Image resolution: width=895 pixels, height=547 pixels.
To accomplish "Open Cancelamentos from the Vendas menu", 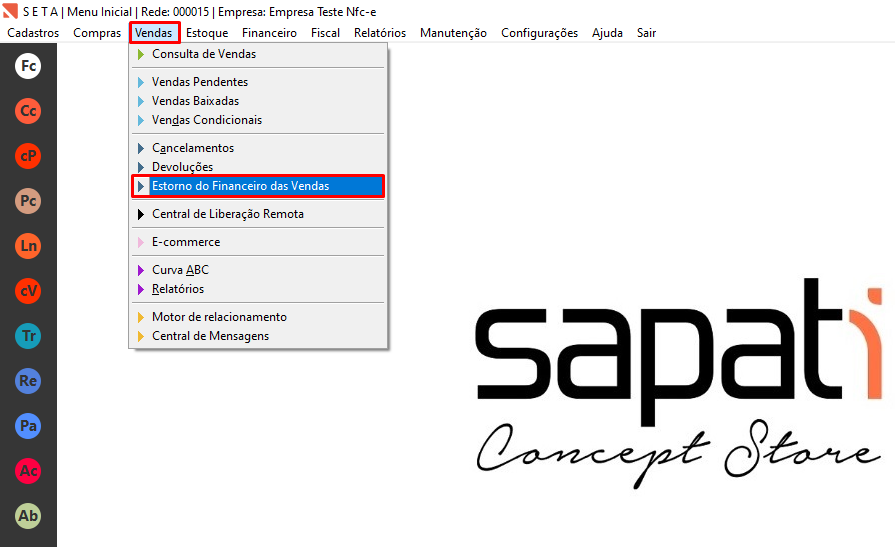I will (258, 148).
